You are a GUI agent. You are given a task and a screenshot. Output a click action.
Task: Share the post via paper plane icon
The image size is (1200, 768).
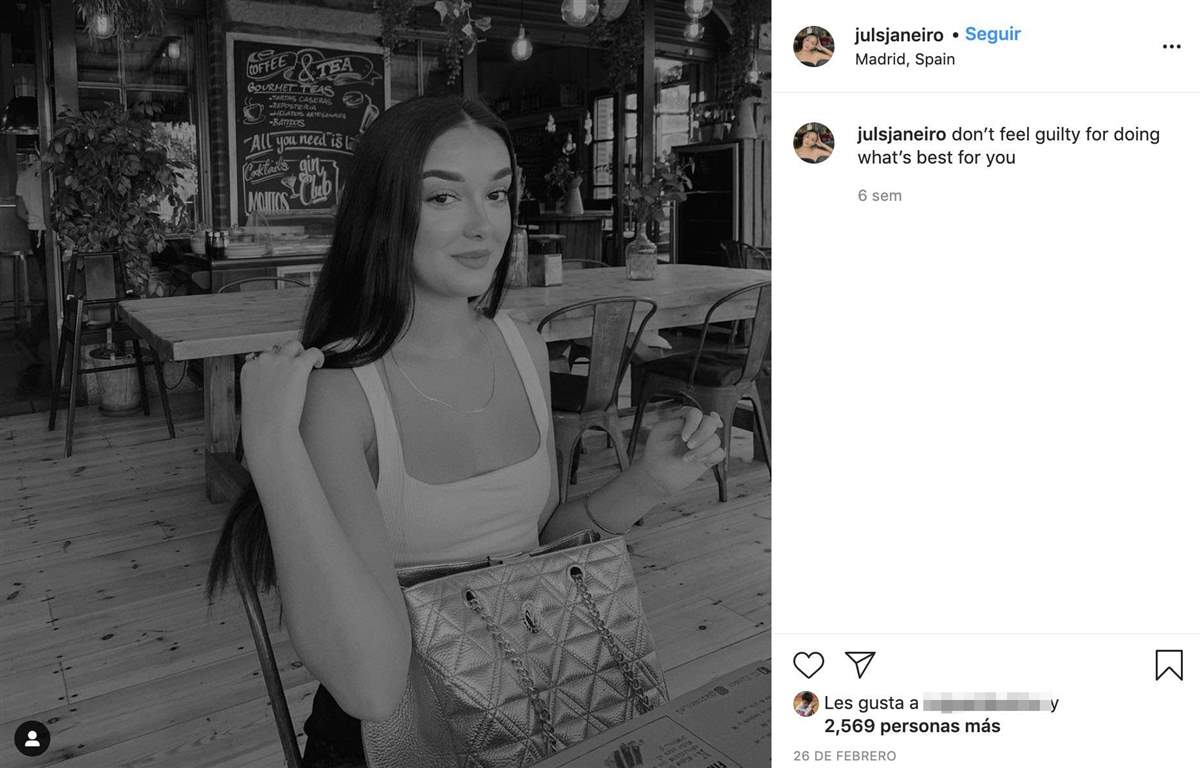click(860, 665)
